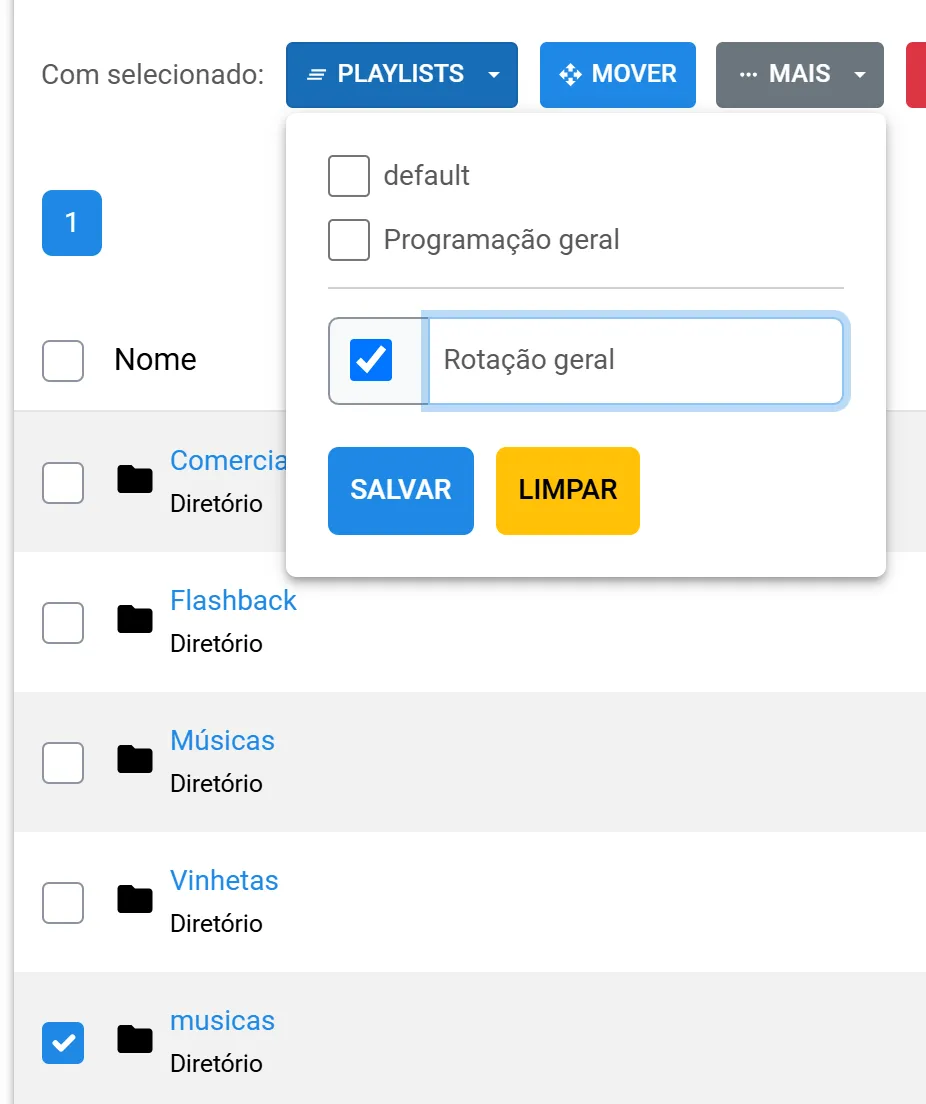Click the Playlists list icon
Viewport: 926px width, 1104px height.
pyautogui.click(x=317, y=75)
